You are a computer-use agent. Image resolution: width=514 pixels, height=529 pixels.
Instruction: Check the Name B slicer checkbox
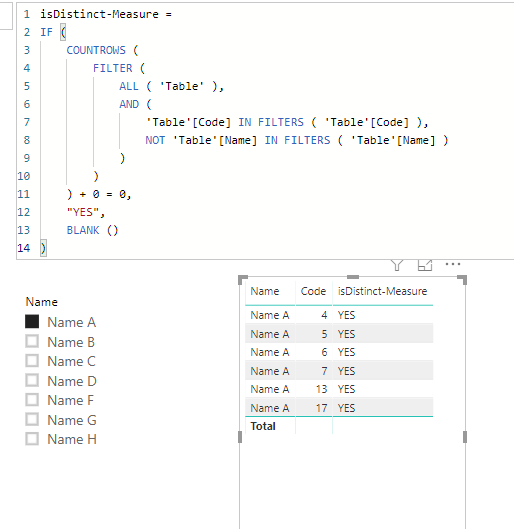pos(32,341)
